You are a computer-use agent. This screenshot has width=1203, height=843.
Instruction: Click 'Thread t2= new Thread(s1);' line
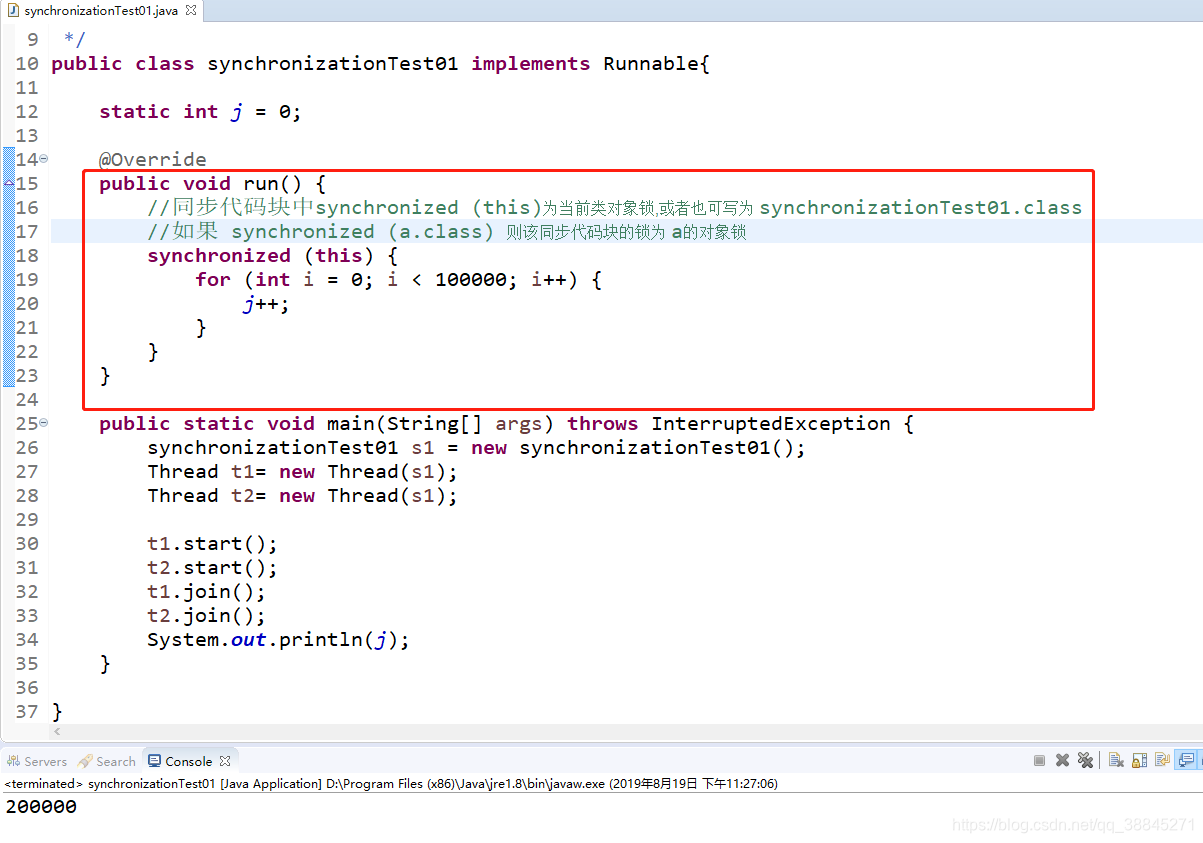(x=302, y=496)
